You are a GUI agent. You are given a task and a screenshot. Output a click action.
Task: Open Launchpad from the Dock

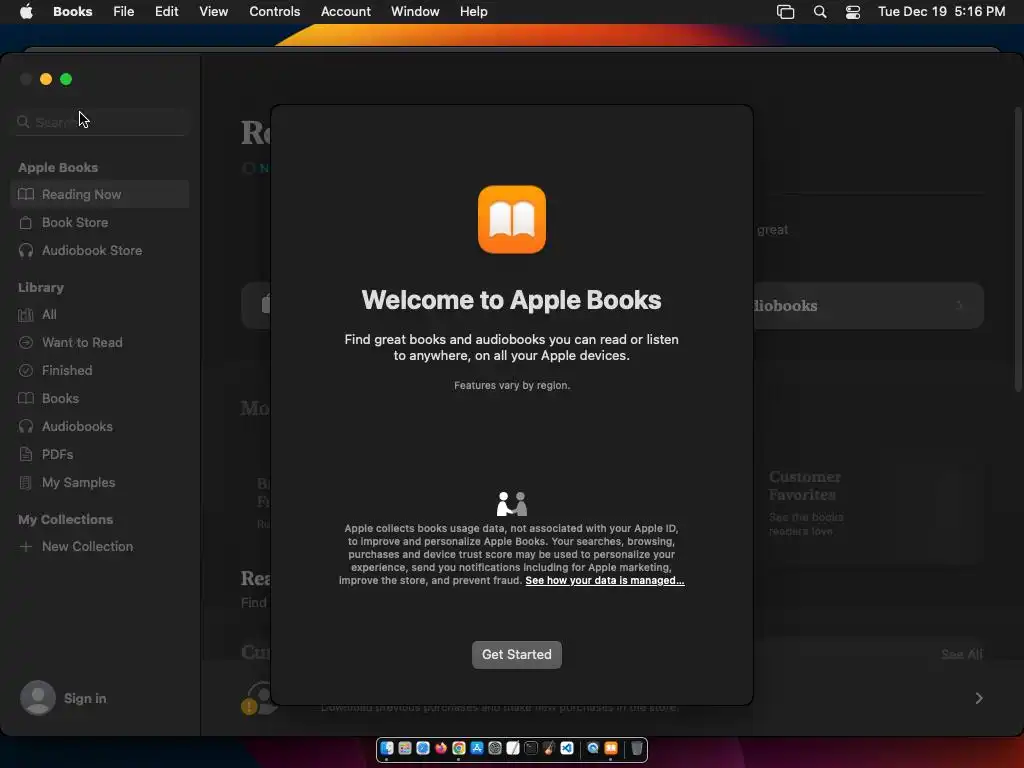point(405,748)
